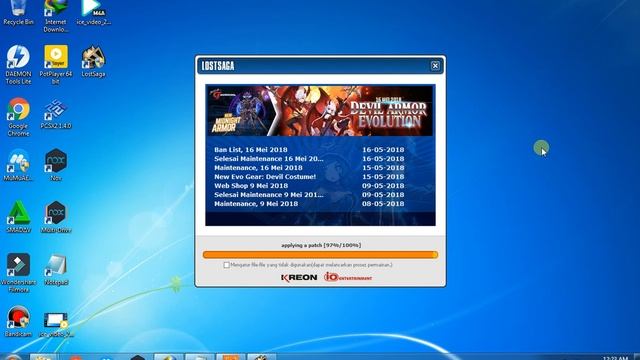640x360 pixels.
Task: Click the Devil Armor Evolution banner
Action: coord(320,111)
